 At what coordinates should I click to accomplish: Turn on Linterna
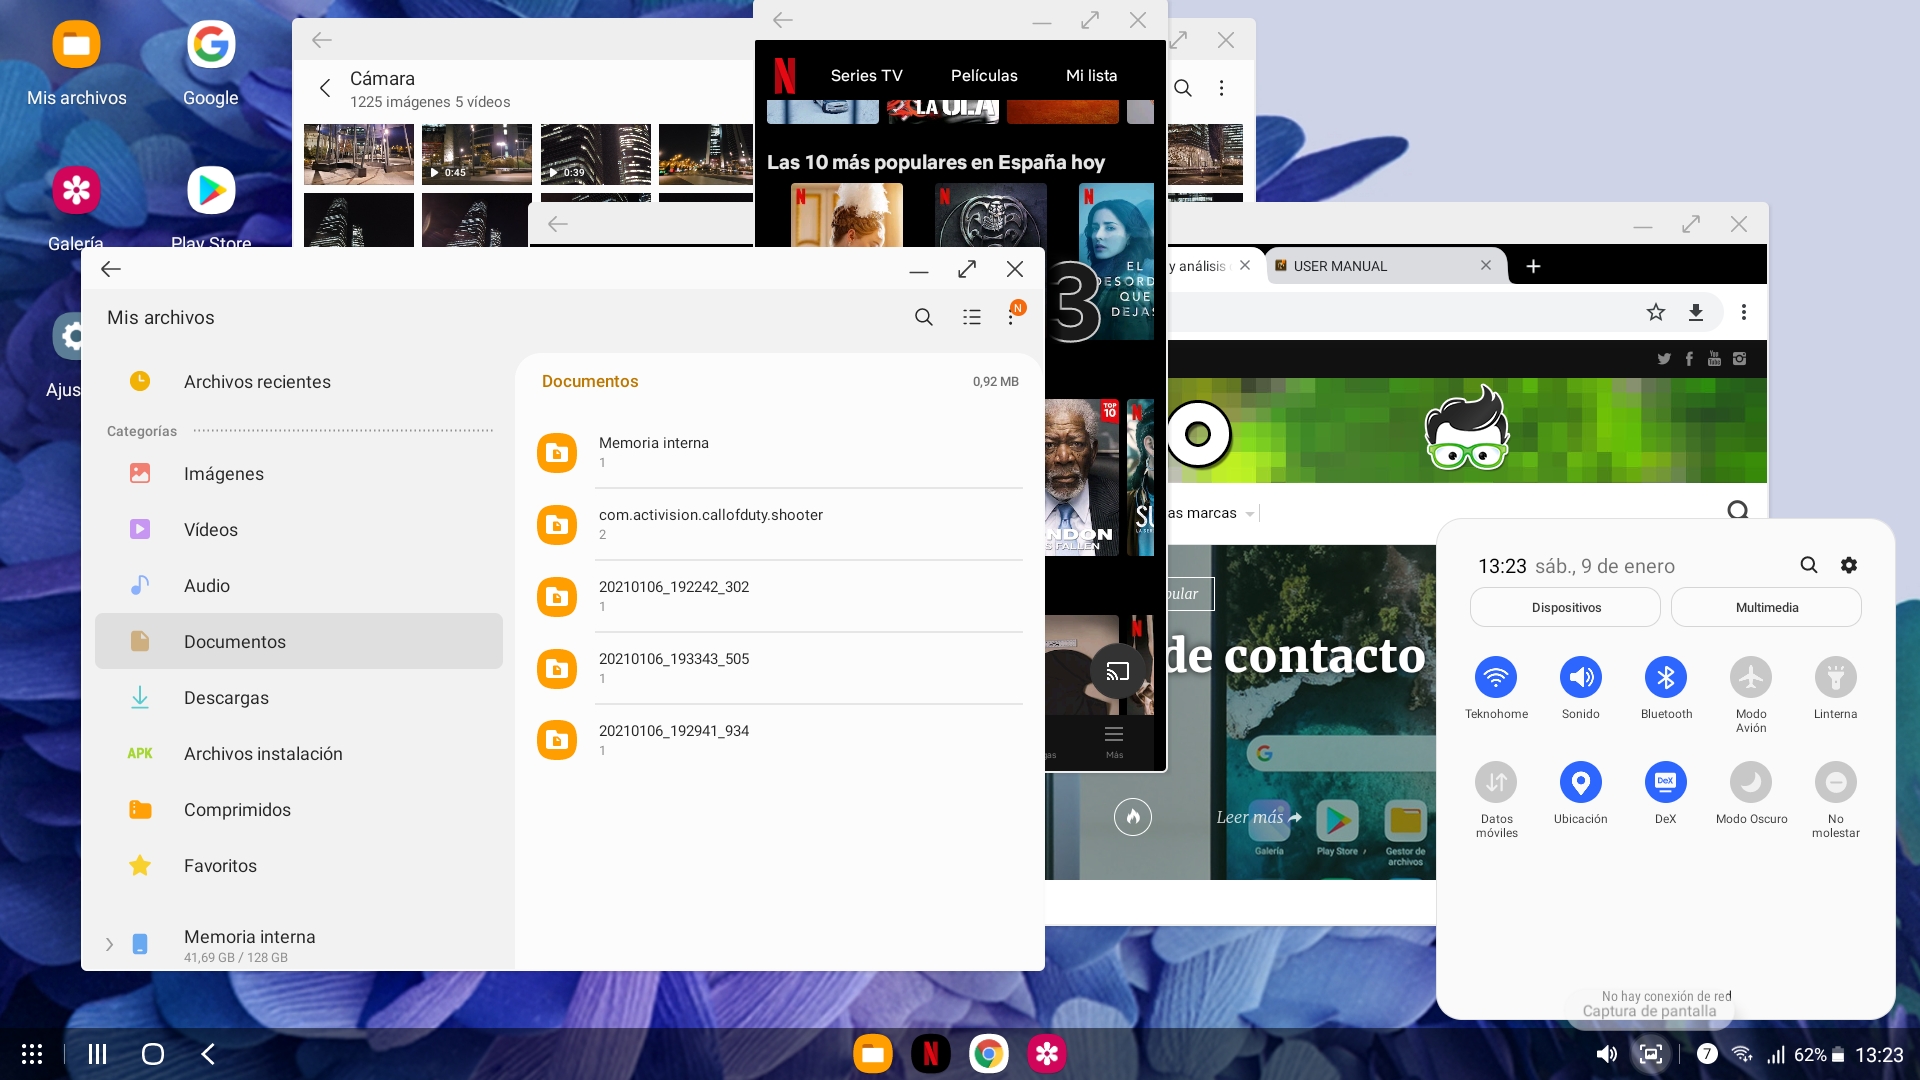click(x=1836, y=678)
